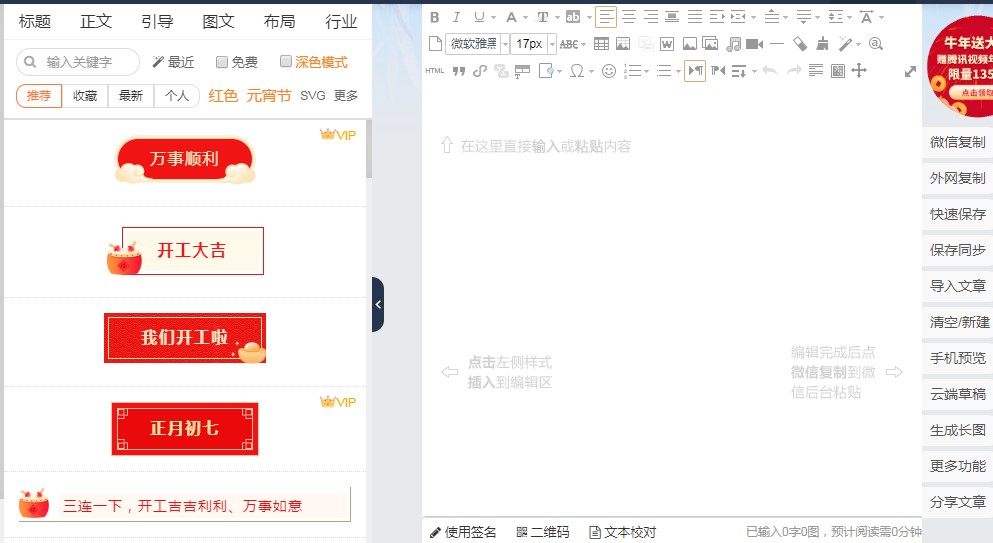Image resolution: width=993 pixels, height=543 pixels.
Task: Insert a single image
Action: tap(690, 44)
